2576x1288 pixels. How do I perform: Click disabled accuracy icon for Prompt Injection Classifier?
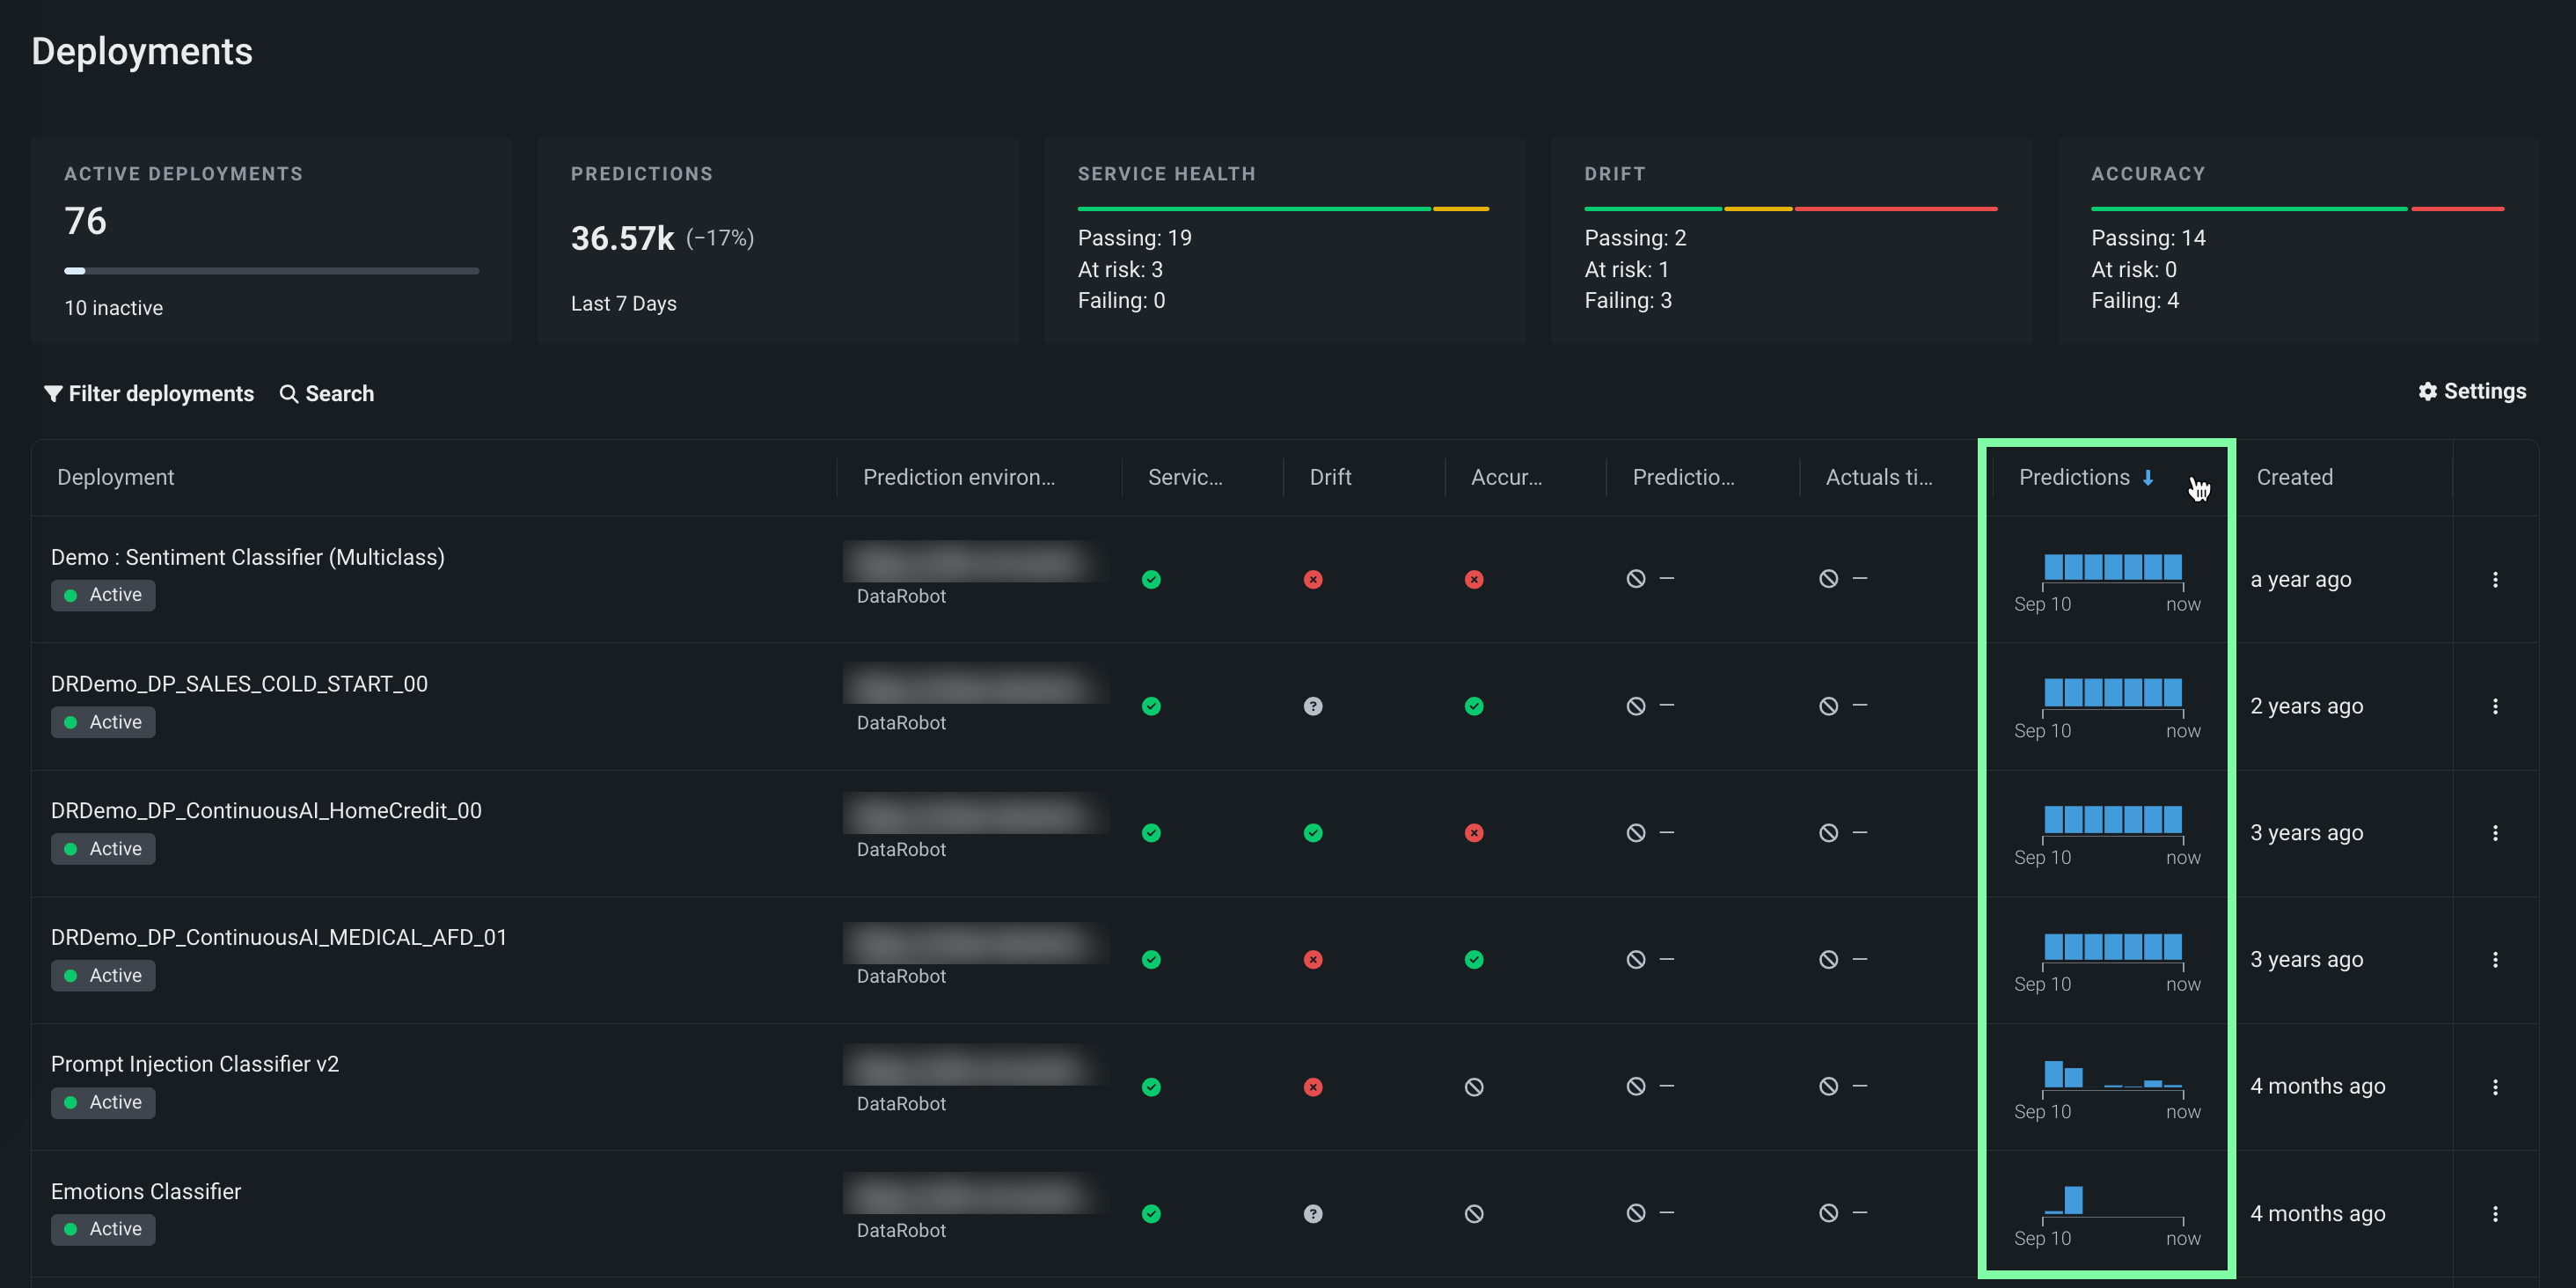click(1473, 1087)
